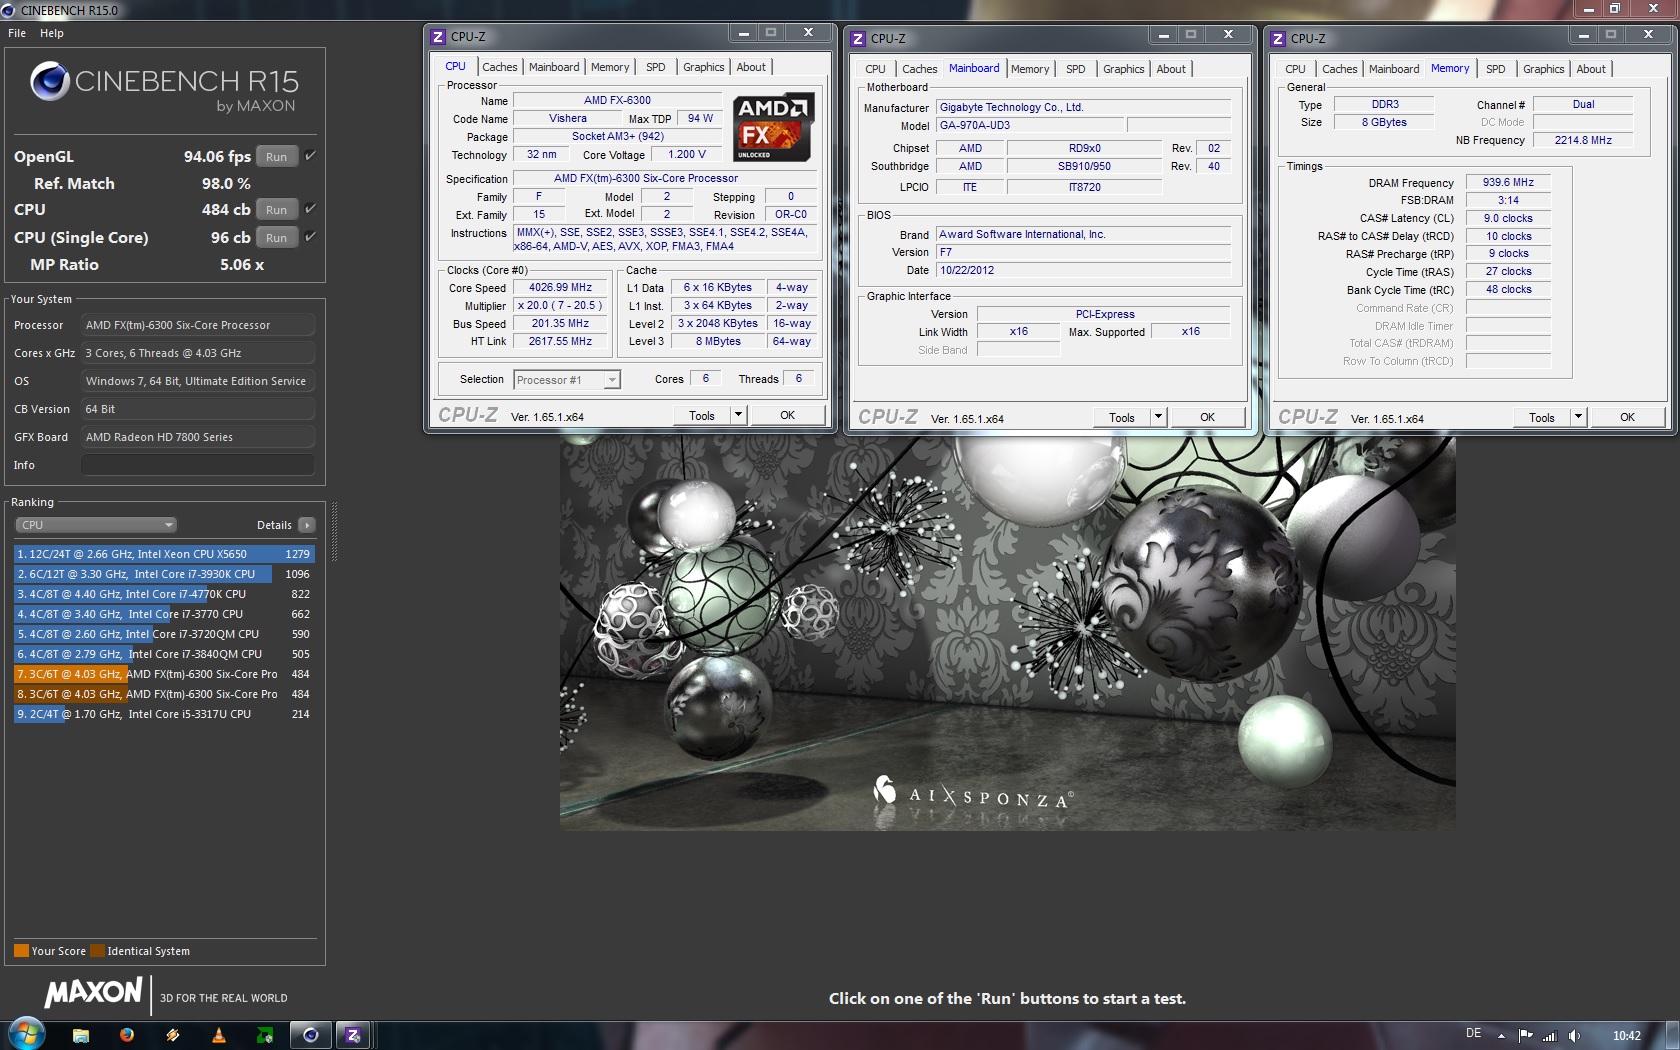The width and height of the screenshot is (1680, 1050).
Task: Run the CPU Single Core benchmark
Action: (x=277, y=238)
